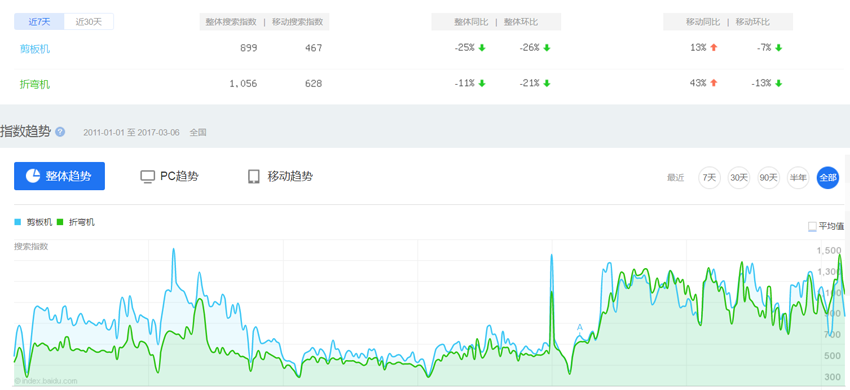850x390 pixels.
Task: Click the green down arrow beside -25%
Action: [x=482, y=48]
